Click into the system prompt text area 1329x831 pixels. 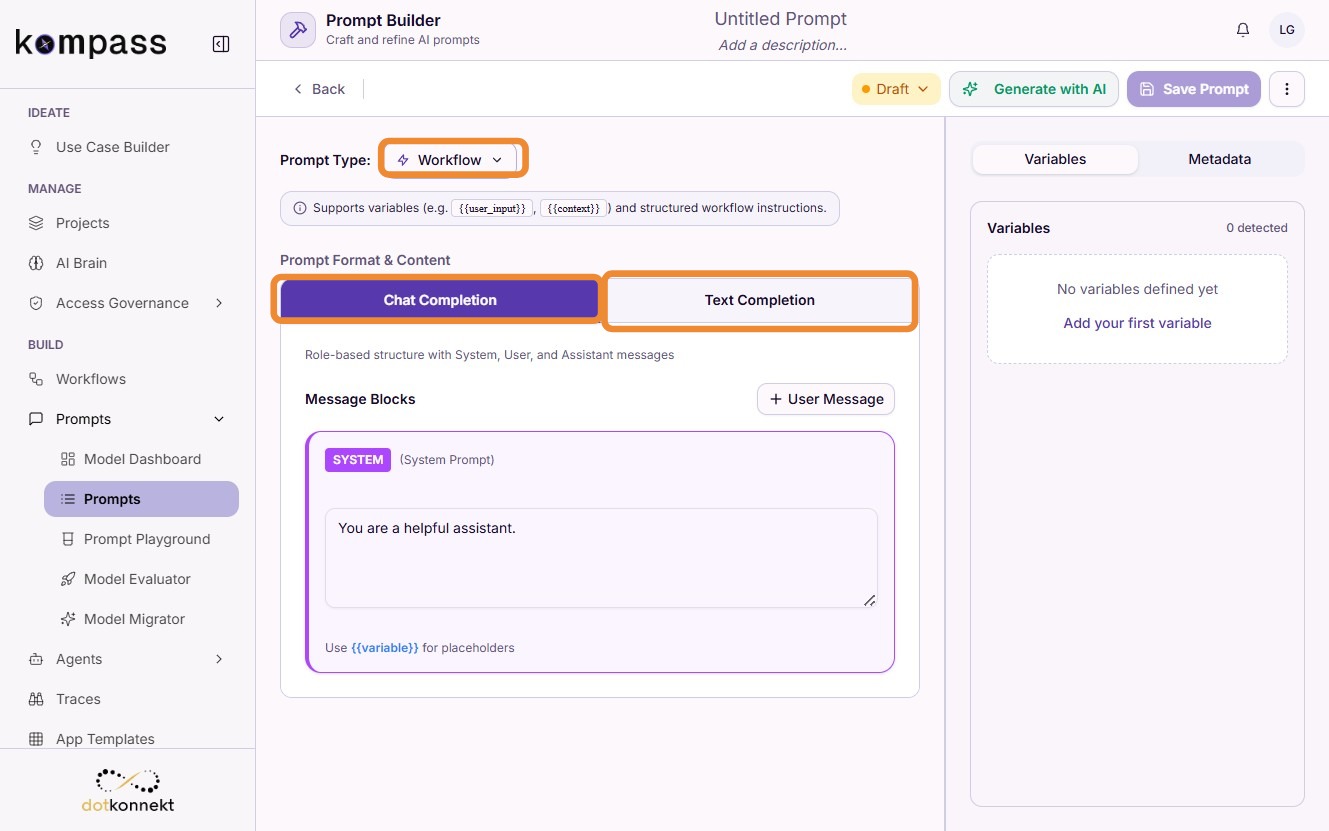click(x=601, y=558)
